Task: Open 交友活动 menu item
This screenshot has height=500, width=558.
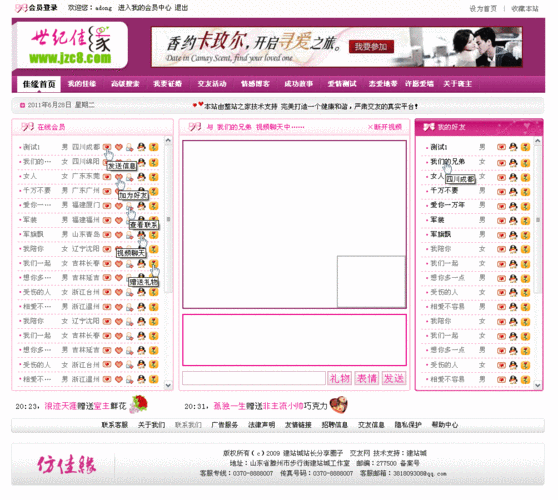Action: tap(212, 84)
